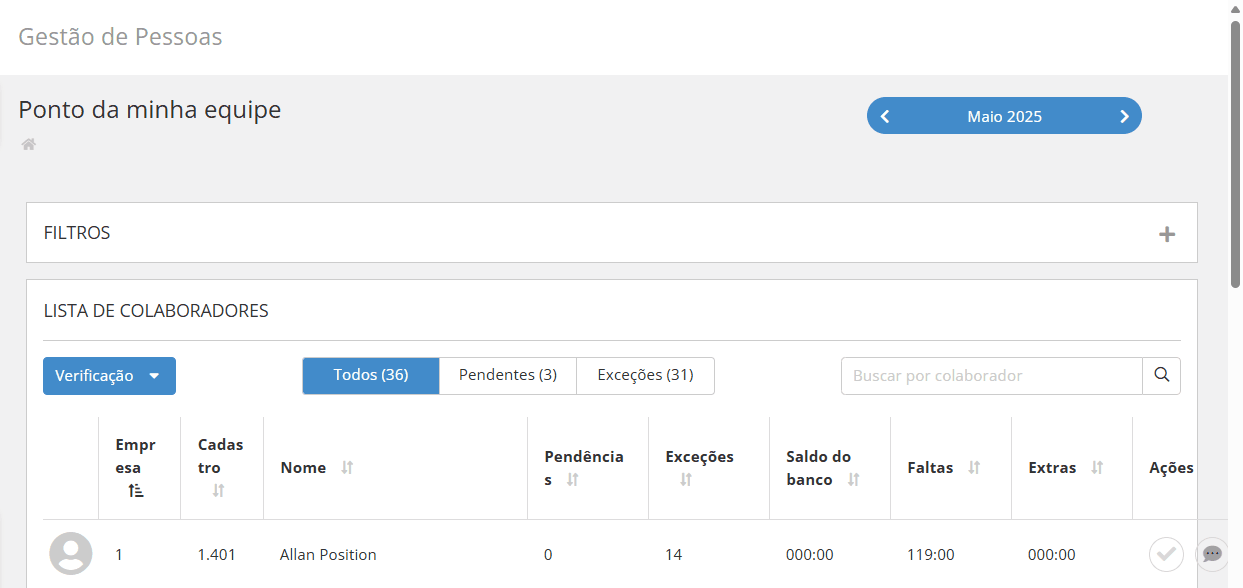Click the home breadcrumb icon
This screenshot has width=1243, height=588.
click(x=29, y=144)
